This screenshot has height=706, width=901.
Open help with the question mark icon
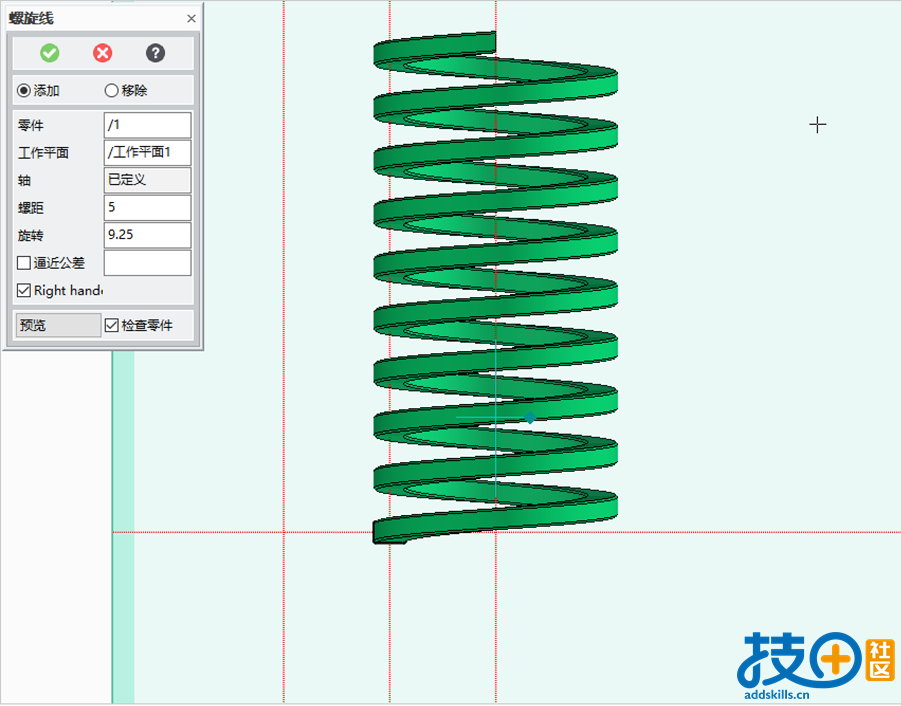[x=155, y=53]
